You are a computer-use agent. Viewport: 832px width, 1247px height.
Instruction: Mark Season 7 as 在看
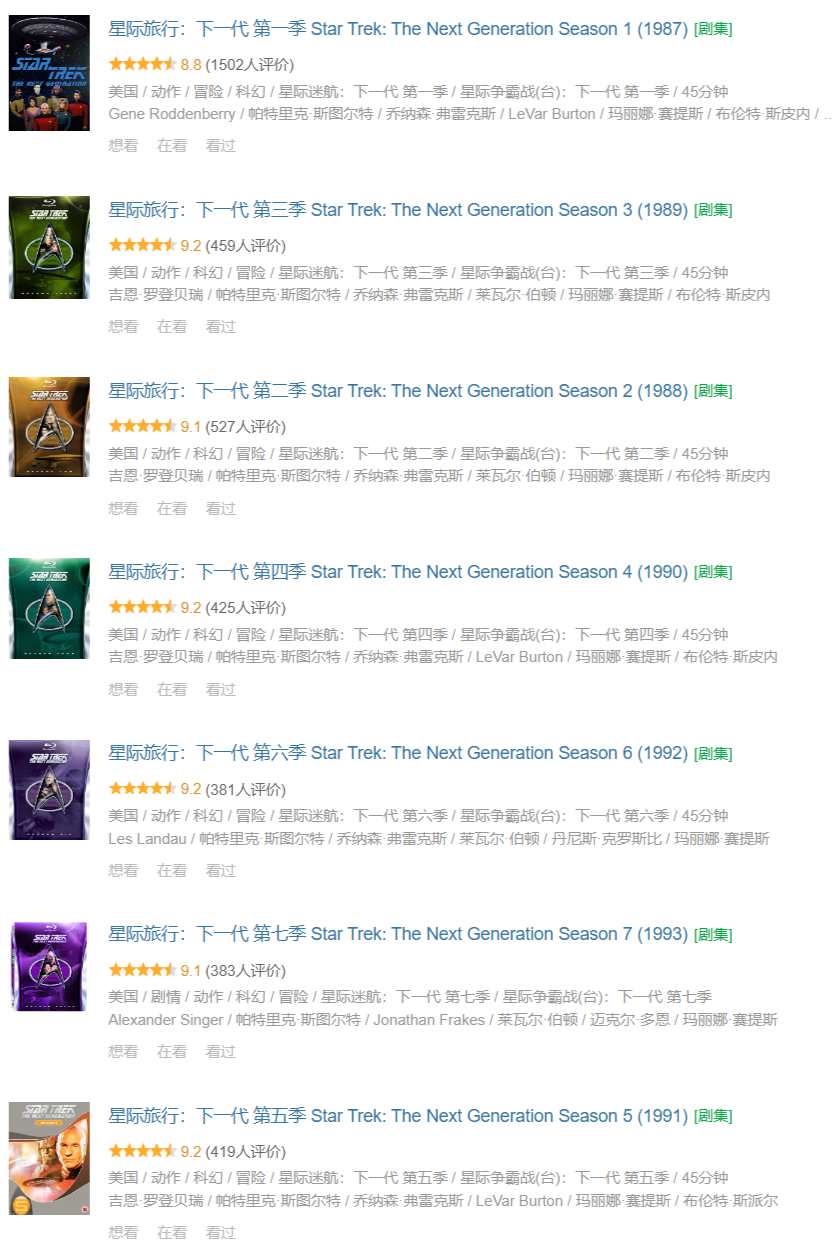(x=172, y=1051)
